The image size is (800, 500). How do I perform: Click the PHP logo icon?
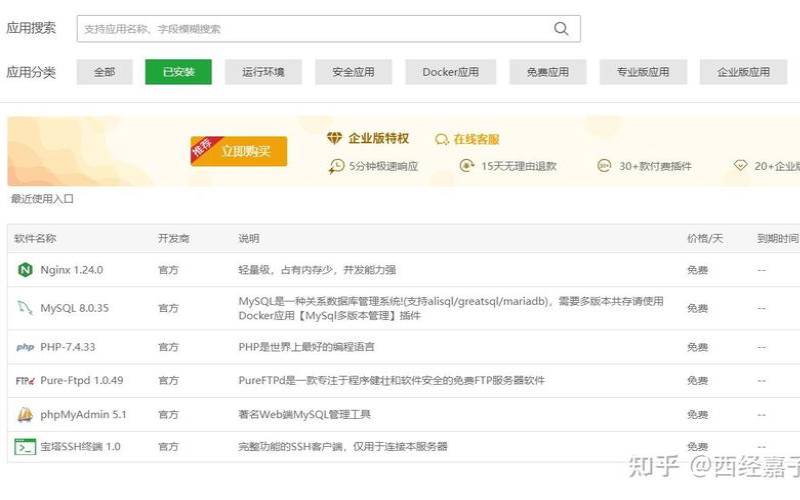[25, 347]
